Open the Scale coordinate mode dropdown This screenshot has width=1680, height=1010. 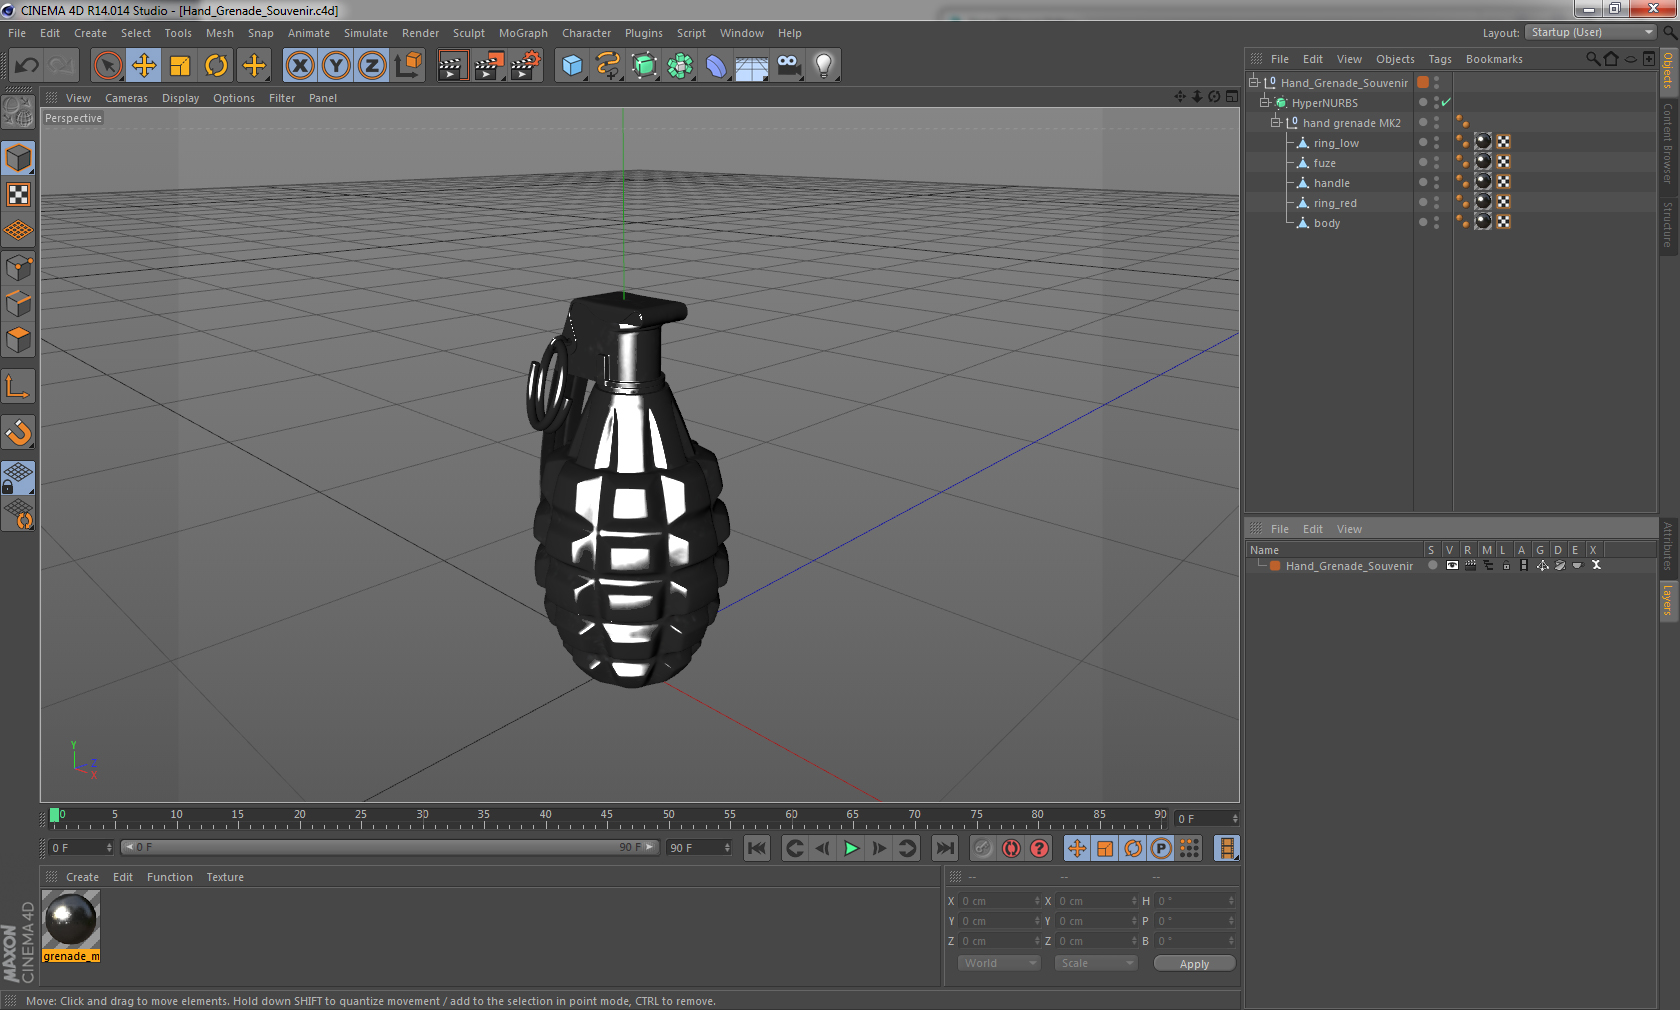tap(1096, 963)
